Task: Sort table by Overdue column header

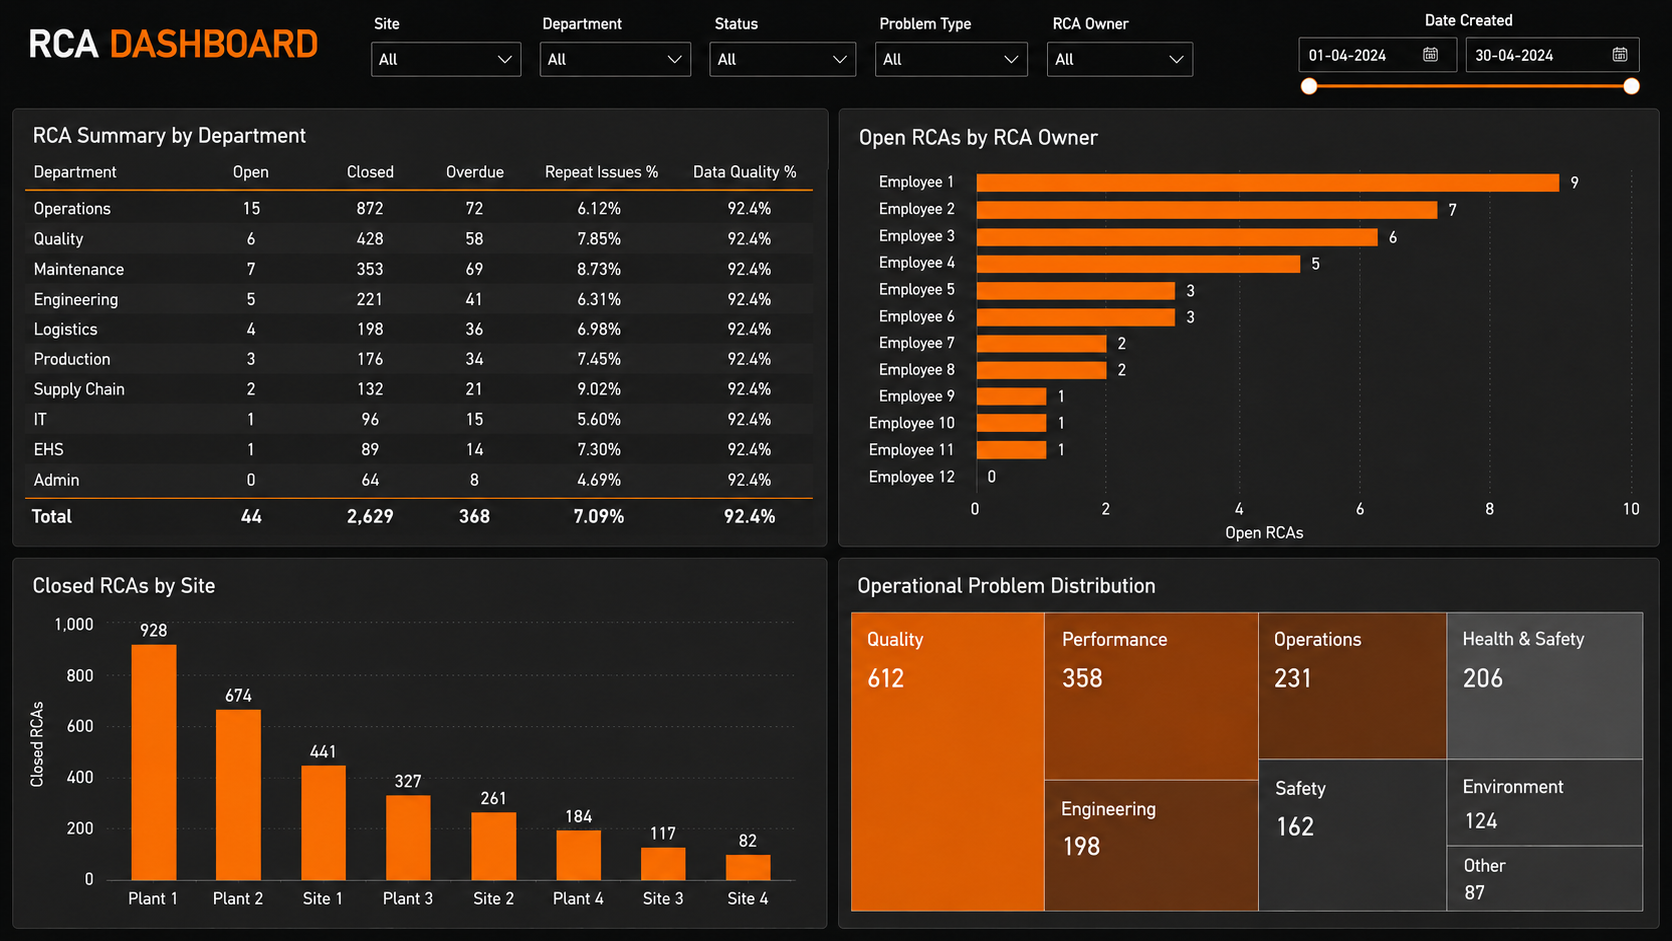Action: click(475, 172)
